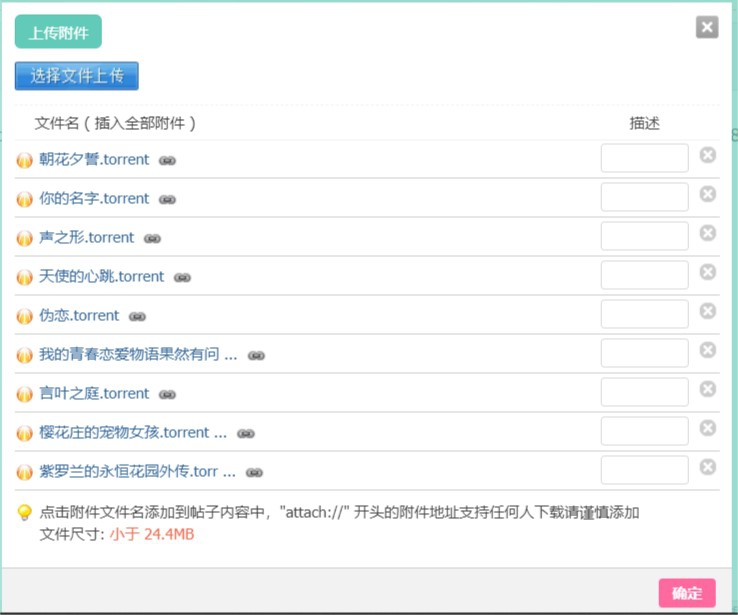The height and width of the screenshot is (615, 738).
Task: Insert 声之形.torrent file name into post
Action: (86, 238)
